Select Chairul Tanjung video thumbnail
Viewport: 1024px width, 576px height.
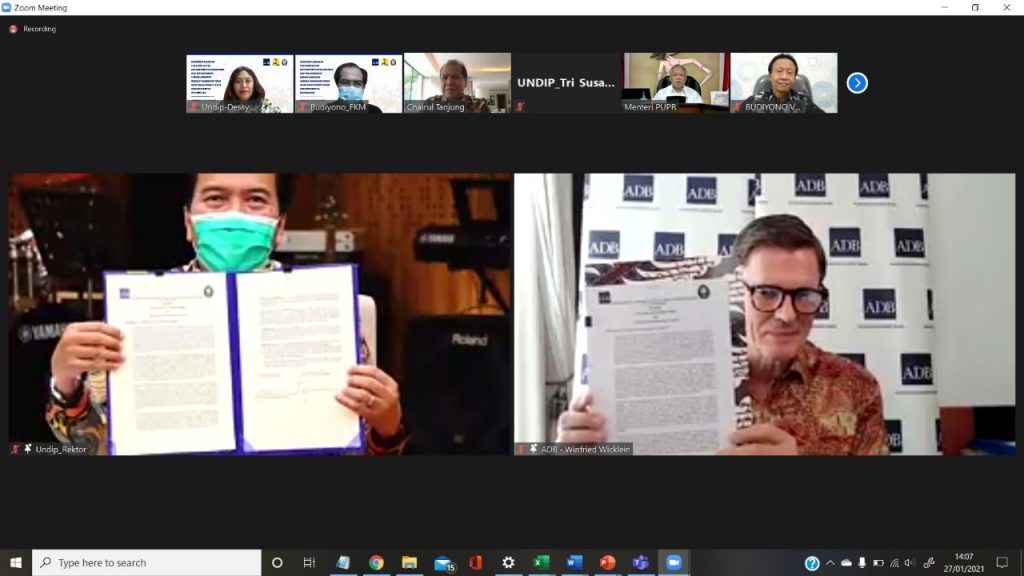pos(457,83)
